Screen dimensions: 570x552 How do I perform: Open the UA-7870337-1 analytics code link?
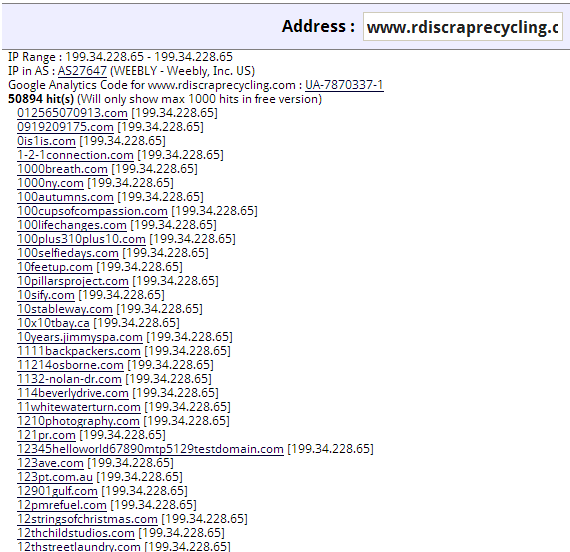[344, 85]
